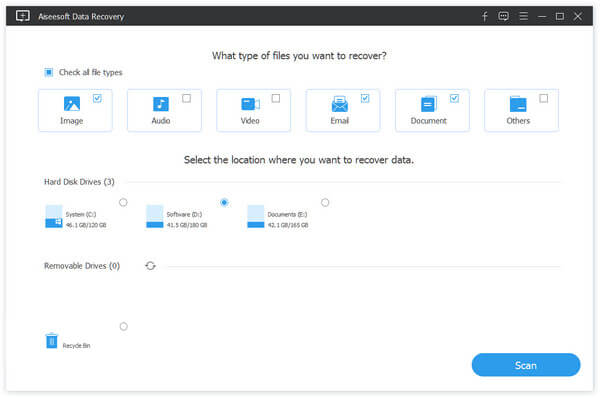Select the Recycle Bin radio button
Screen dimensions: 600x398
124,326
